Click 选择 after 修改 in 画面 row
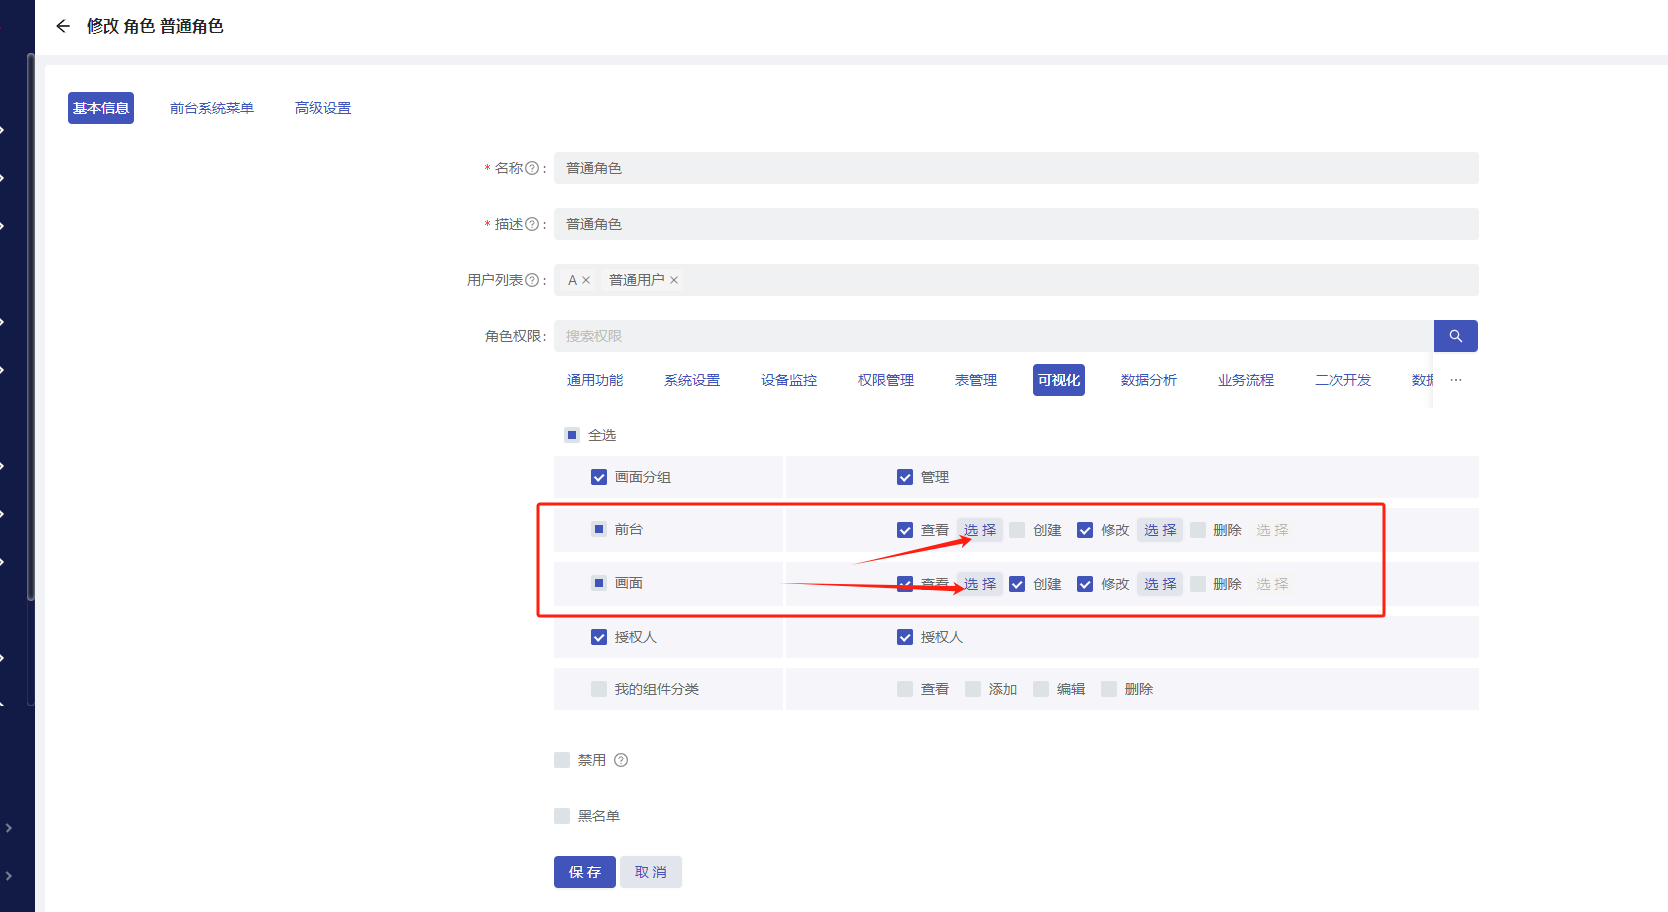Image resolution: width=1668 pixels, height=912 pixels. (x=1160, y=584)
